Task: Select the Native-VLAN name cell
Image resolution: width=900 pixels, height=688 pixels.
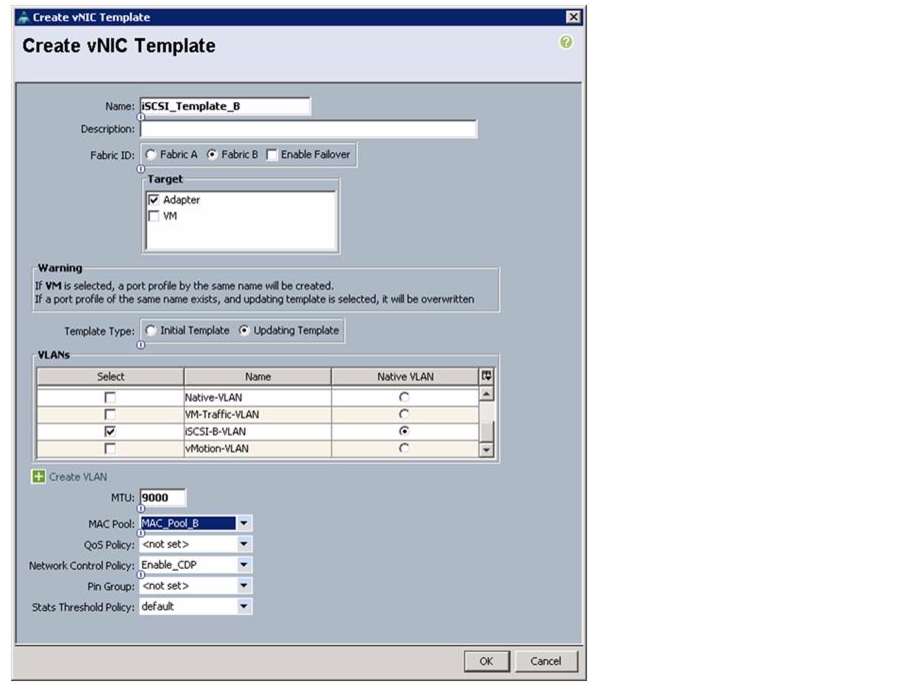Action: (x=258, y=397)
